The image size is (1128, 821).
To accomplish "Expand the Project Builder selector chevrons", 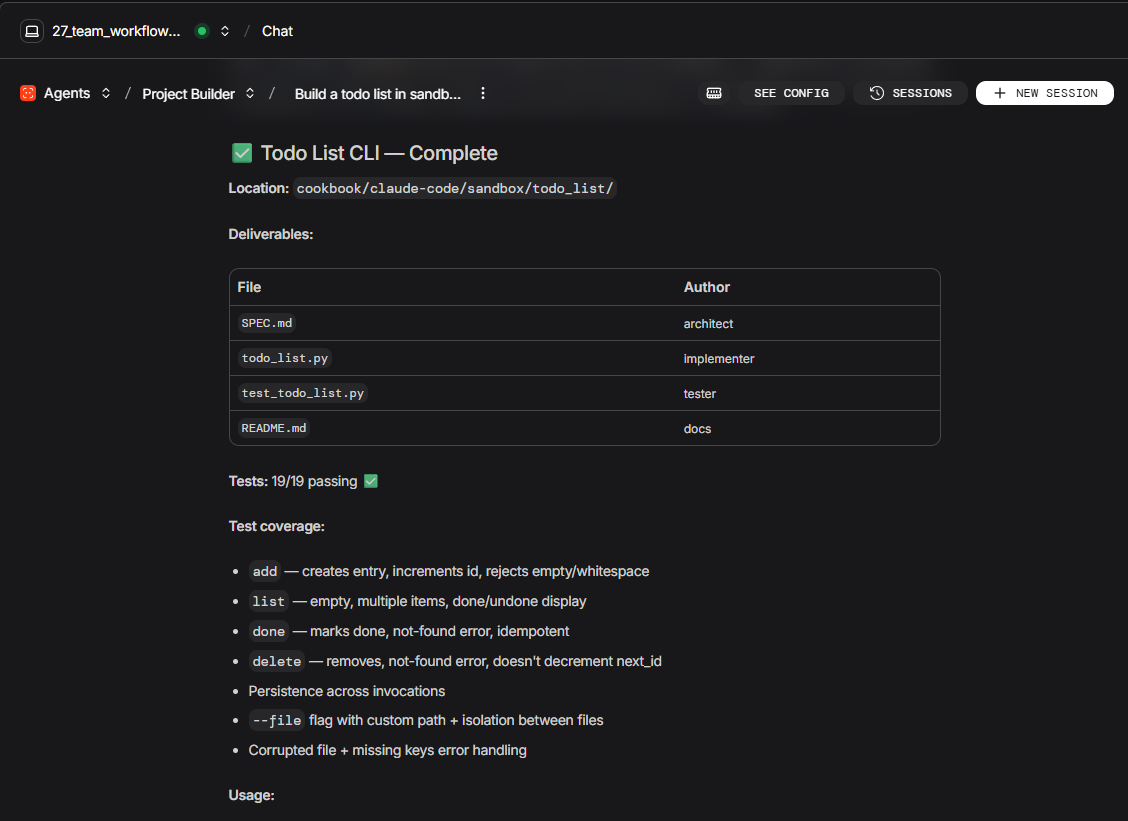I will 250,94.
